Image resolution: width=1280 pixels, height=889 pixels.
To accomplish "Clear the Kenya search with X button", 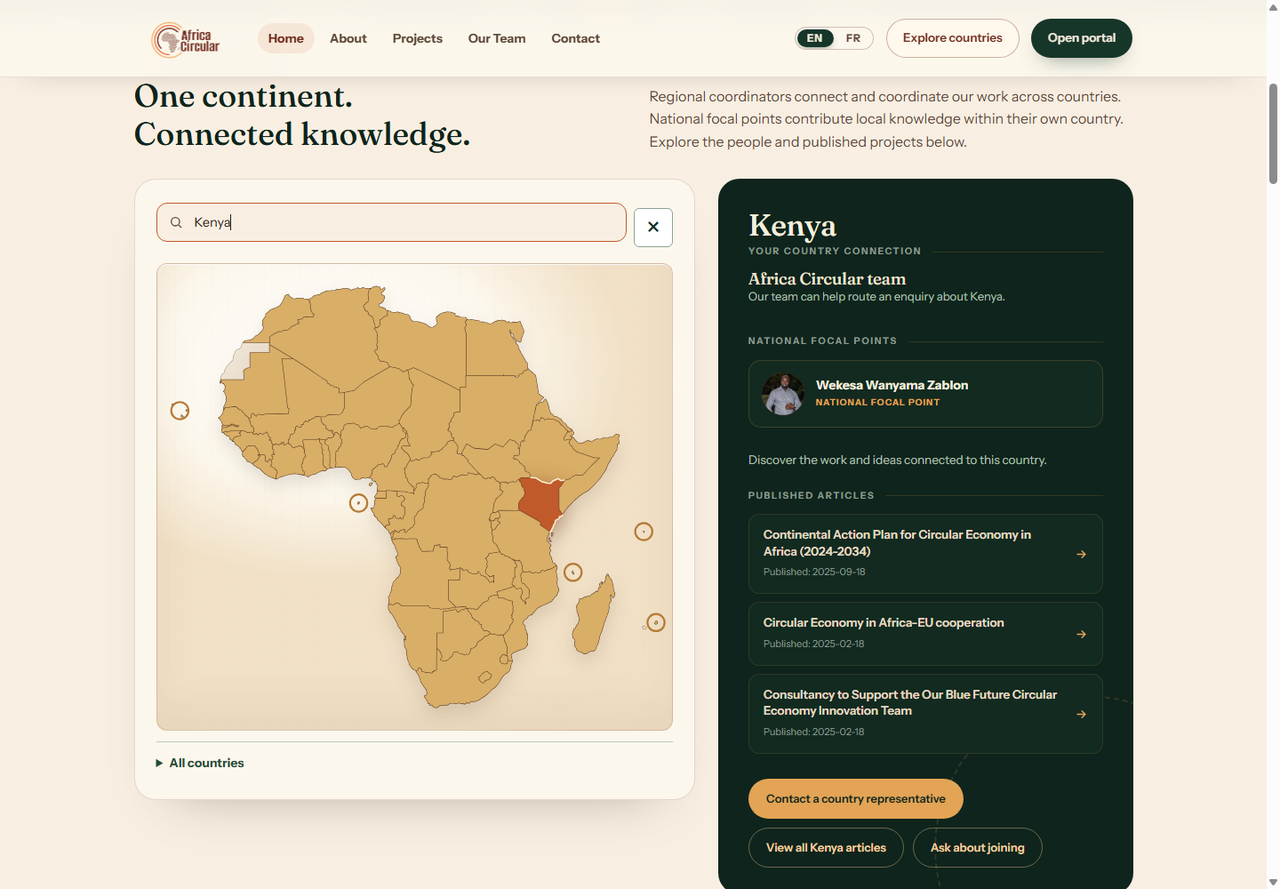I will point(653,227).
